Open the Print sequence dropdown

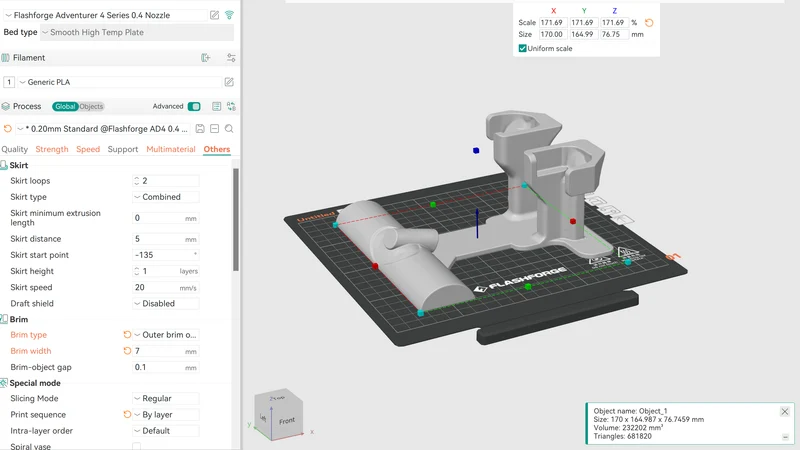pos(165,415)
